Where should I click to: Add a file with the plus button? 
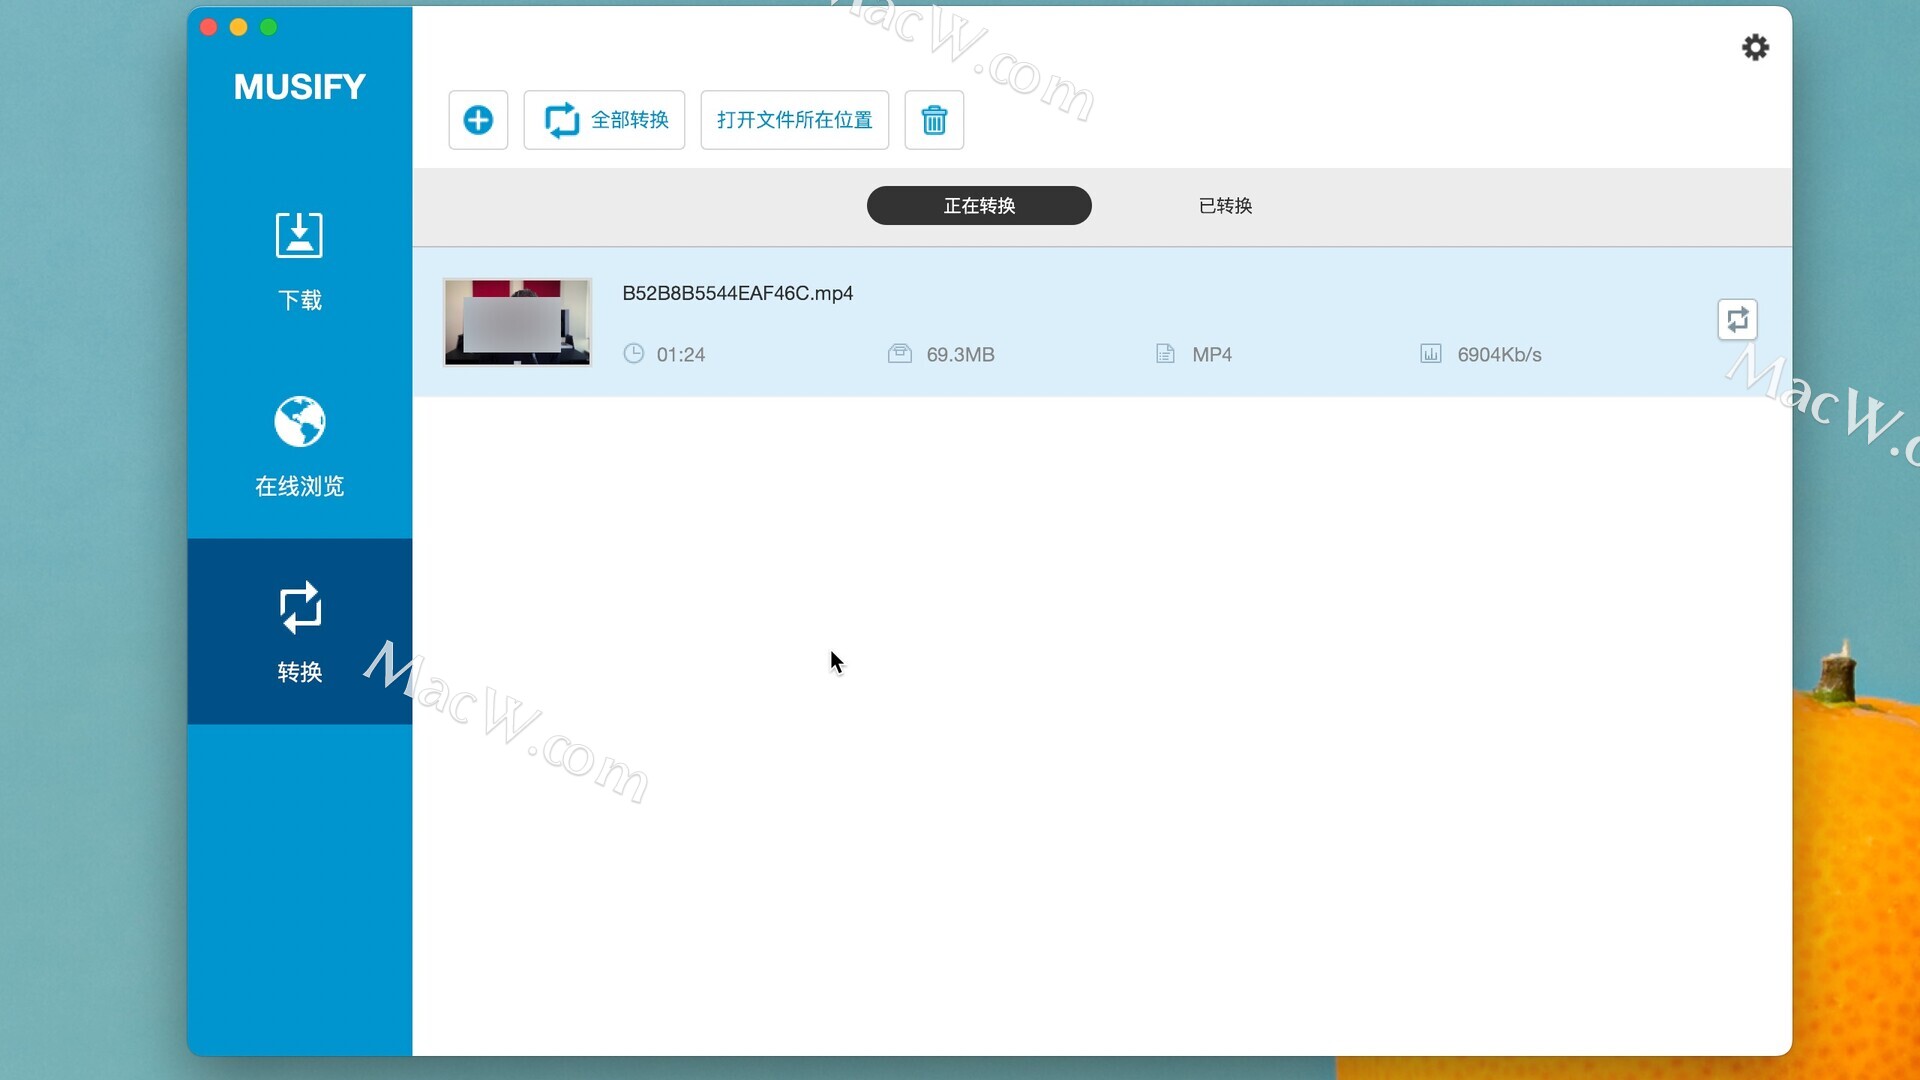click(478, 120)
